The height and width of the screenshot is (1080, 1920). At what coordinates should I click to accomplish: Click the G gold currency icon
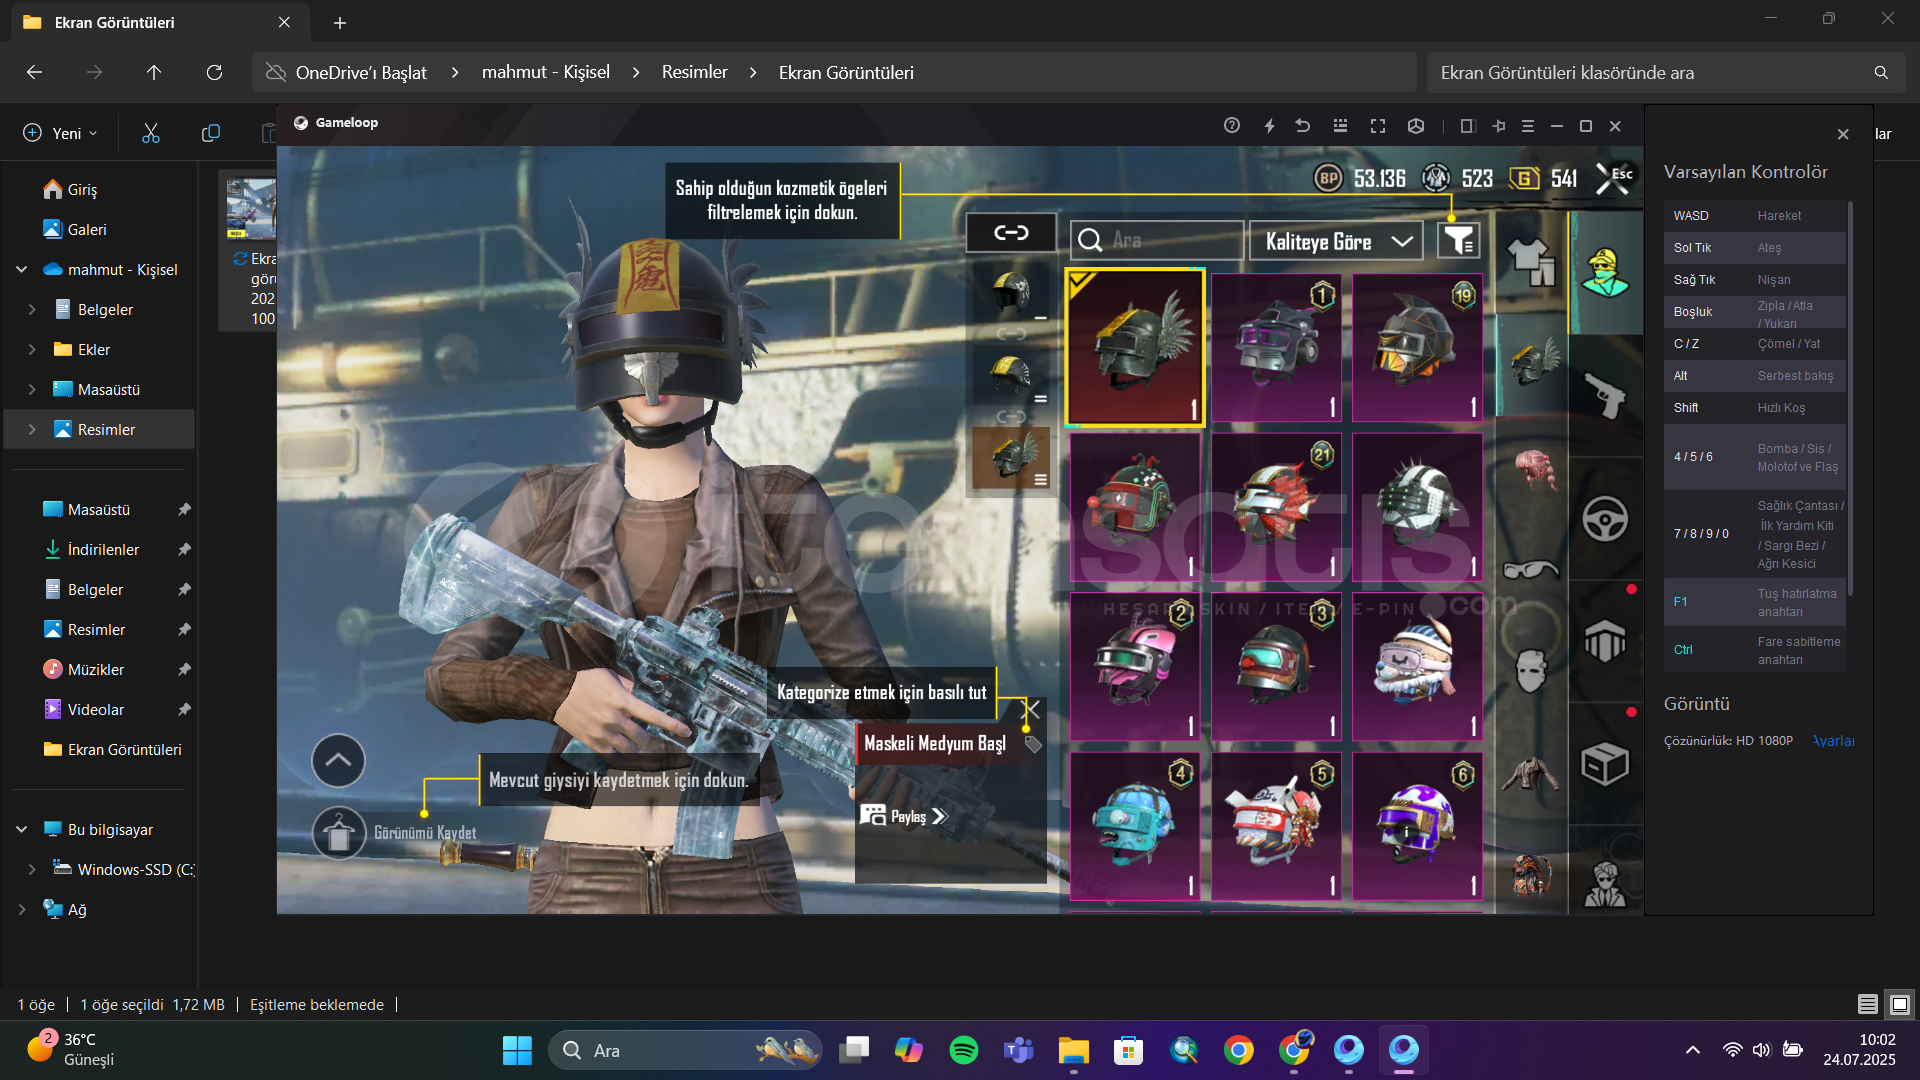tap(1524, 178)
